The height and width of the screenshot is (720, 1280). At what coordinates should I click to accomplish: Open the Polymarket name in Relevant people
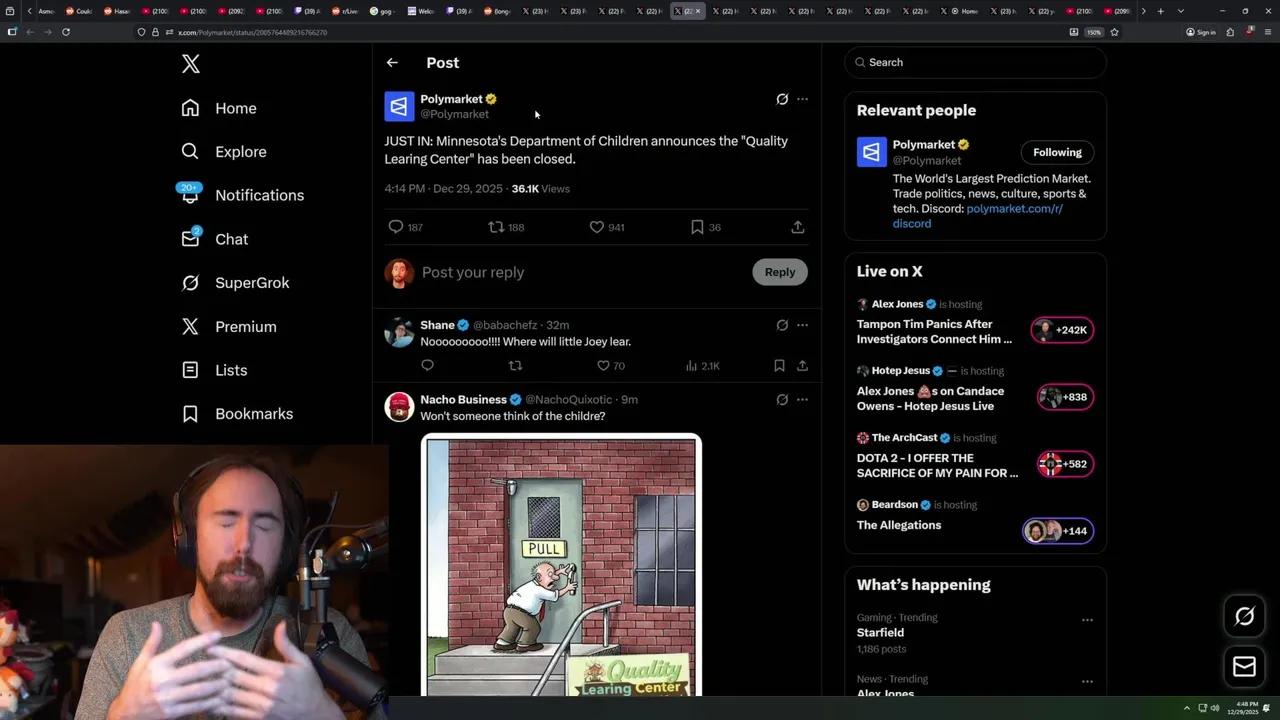pyautogui.click(x=924, y=145)
